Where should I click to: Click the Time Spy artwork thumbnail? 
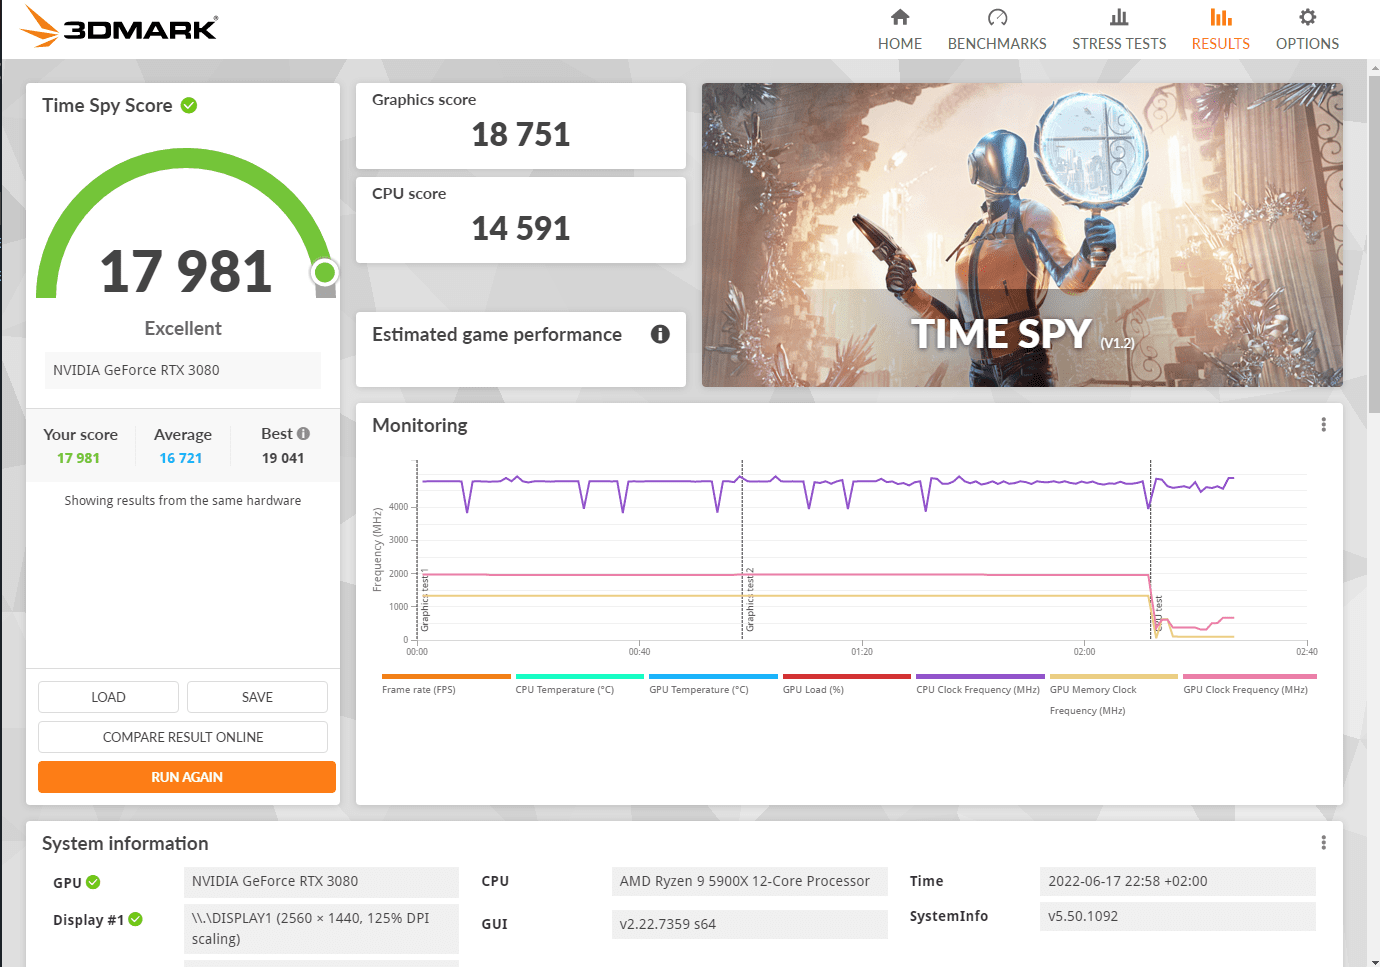[1022, 235]
